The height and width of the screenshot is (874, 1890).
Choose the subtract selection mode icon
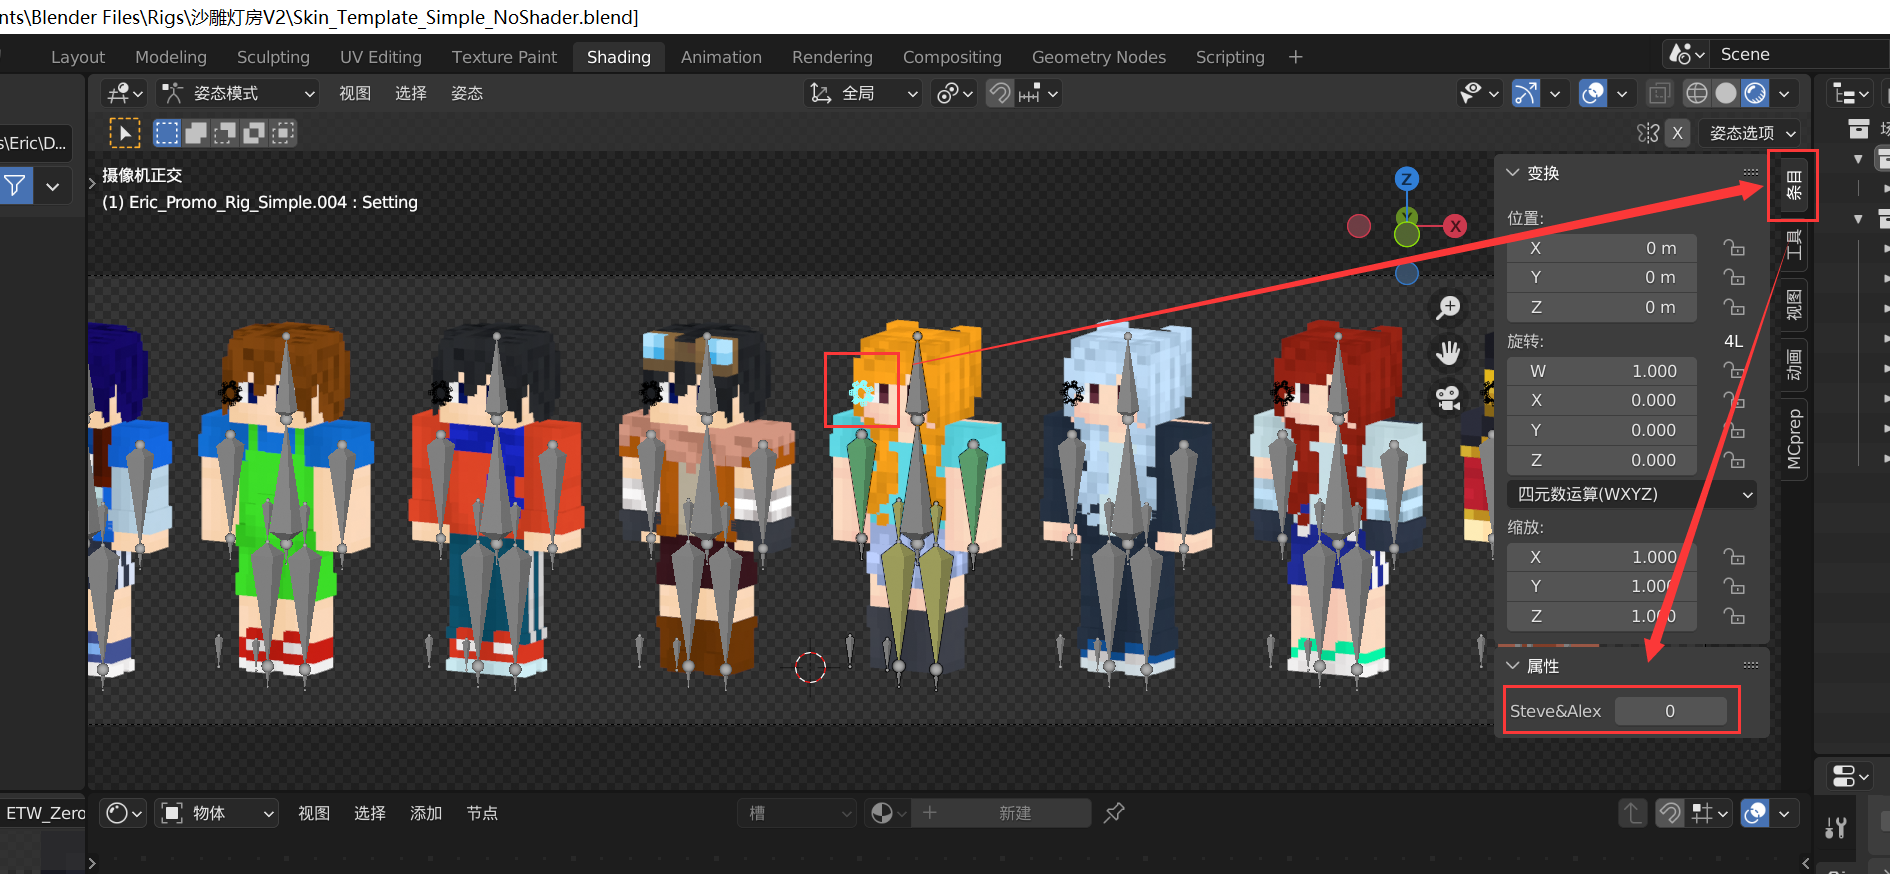225,133
